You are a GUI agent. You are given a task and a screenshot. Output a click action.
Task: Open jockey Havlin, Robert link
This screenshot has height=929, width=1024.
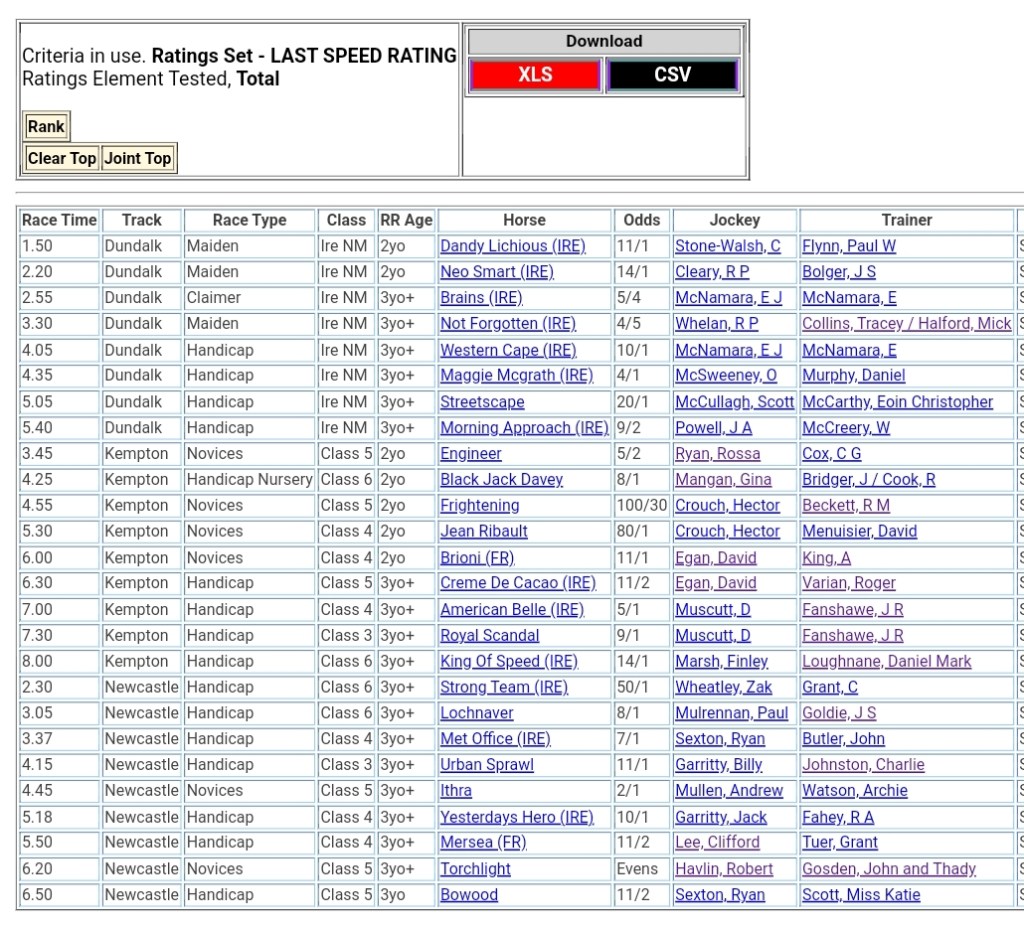[723, 869]
